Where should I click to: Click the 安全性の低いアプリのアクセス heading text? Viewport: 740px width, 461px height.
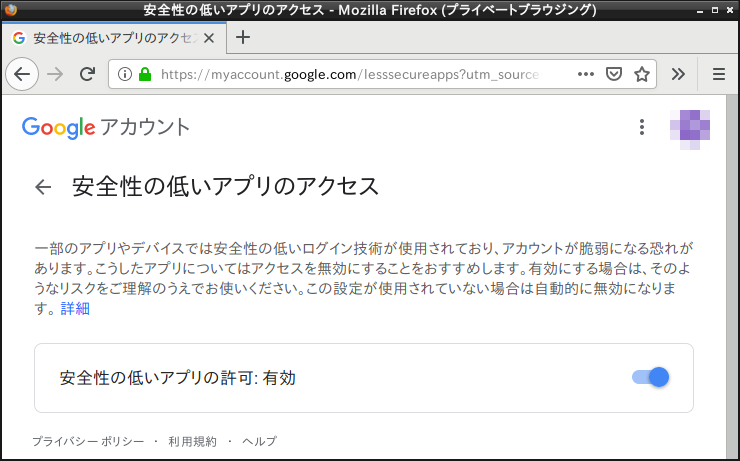[226, 186]
